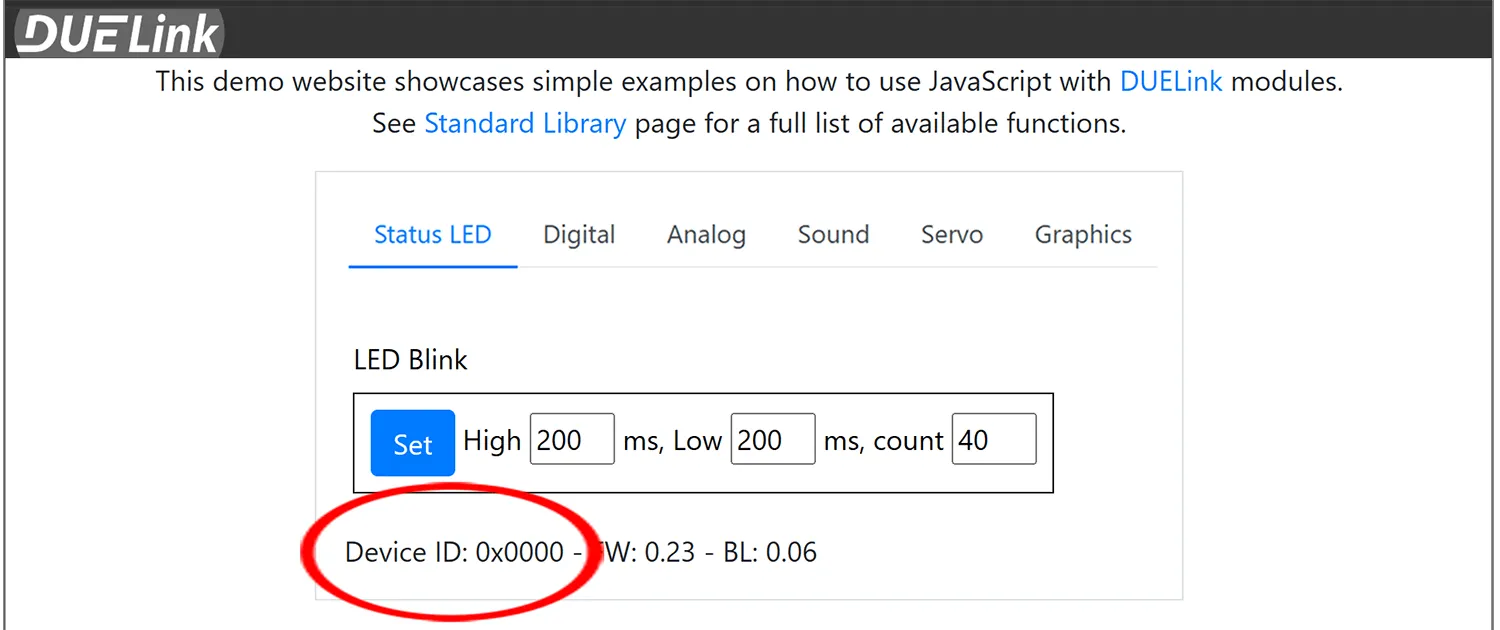The image size is (1500, 630).
Task: Click the High duration input field
Action: [x=571, y=440]
